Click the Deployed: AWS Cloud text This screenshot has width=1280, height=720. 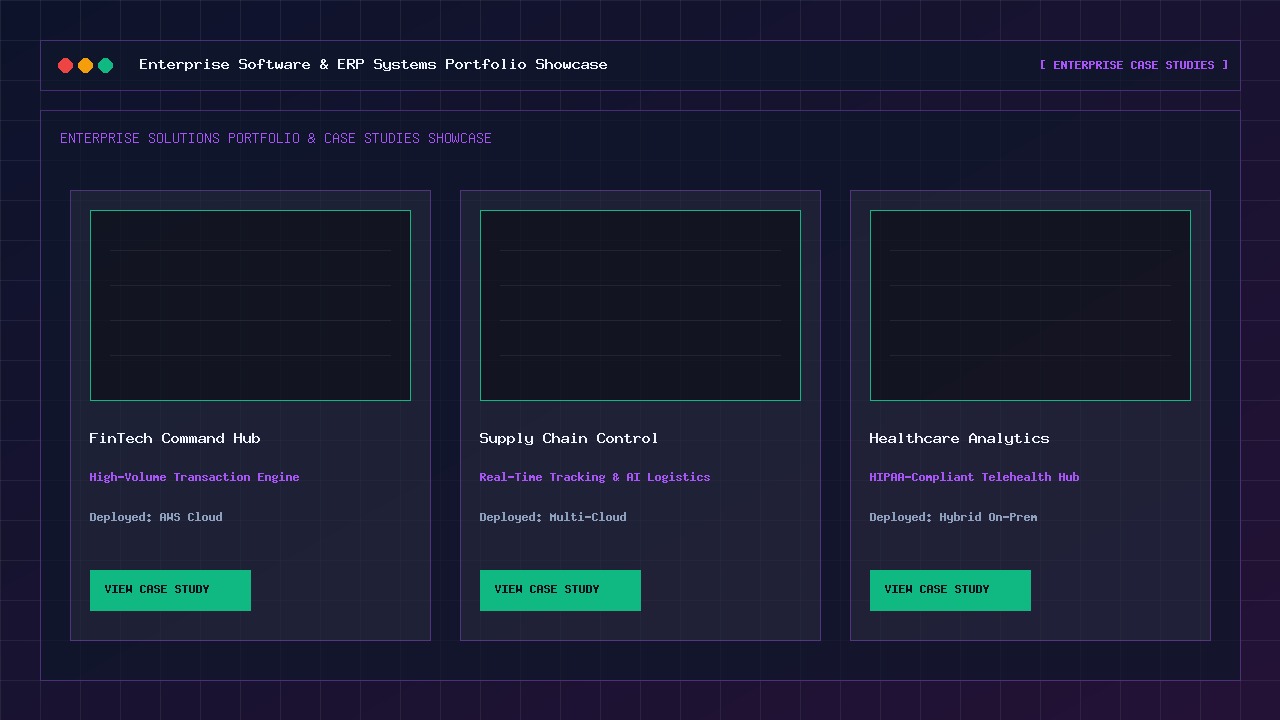point(156,517)
